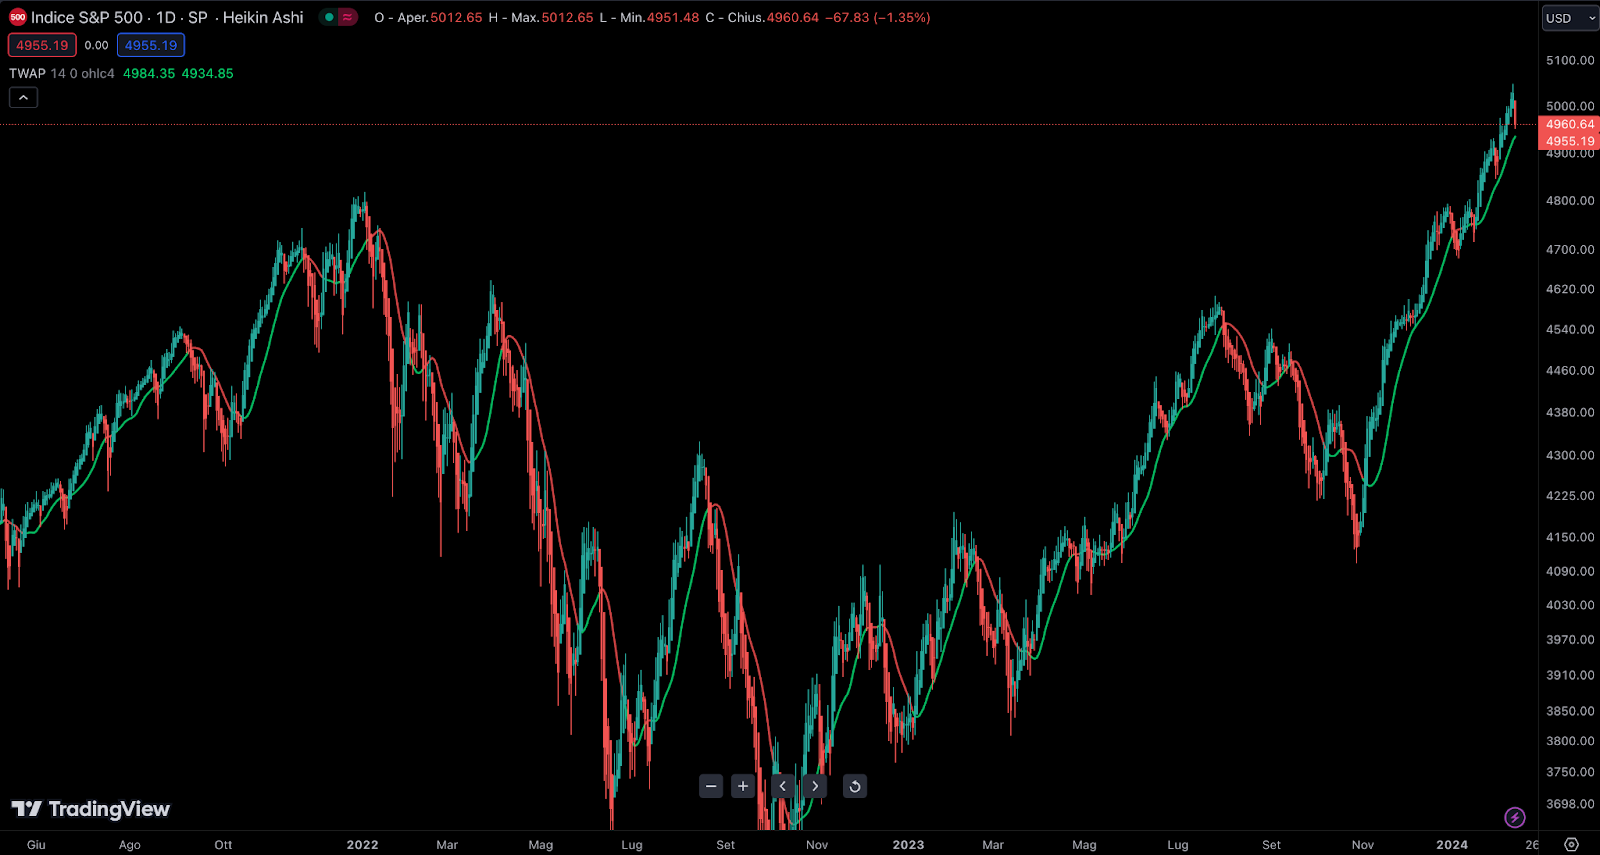Open the USD currency dropdown
Screen dimensions: 1600x855
[x=1570, y=18]
